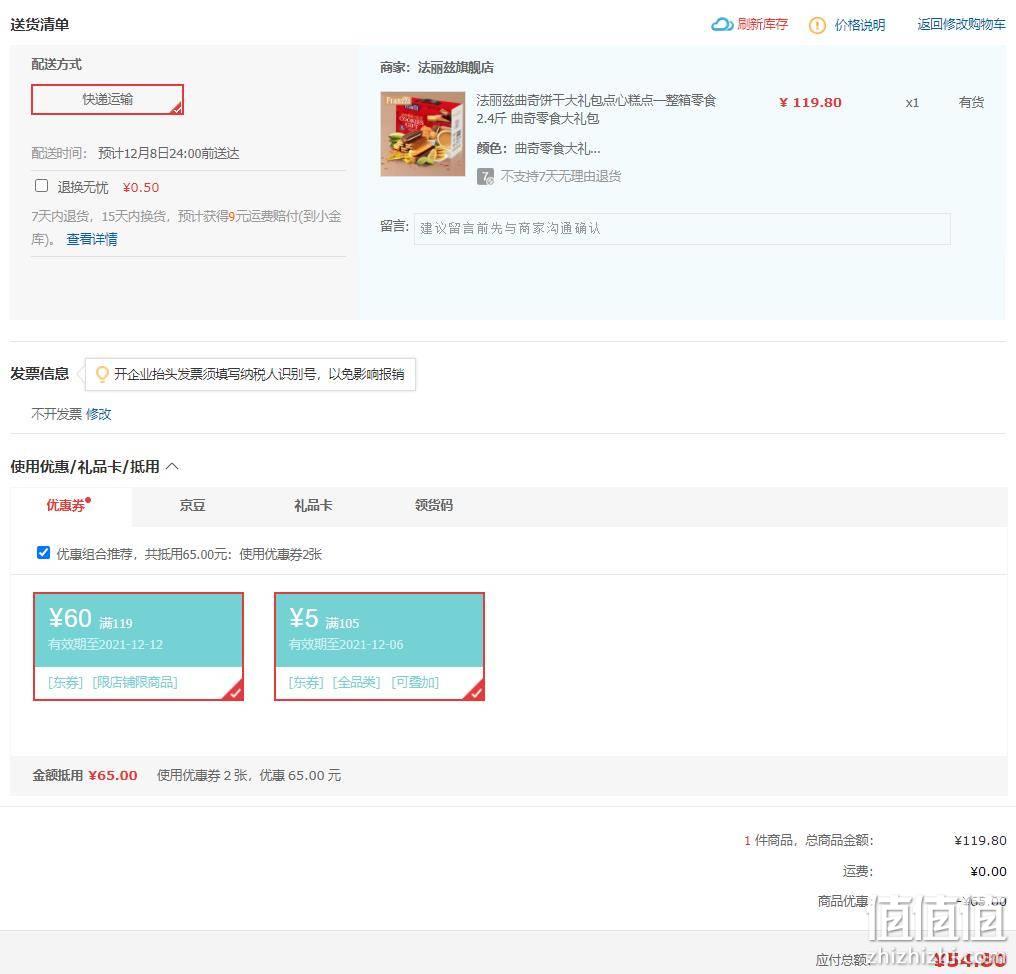Click the 留言 message input field
Viewport: 1016px width, 974px height.
tap(682, 229)
